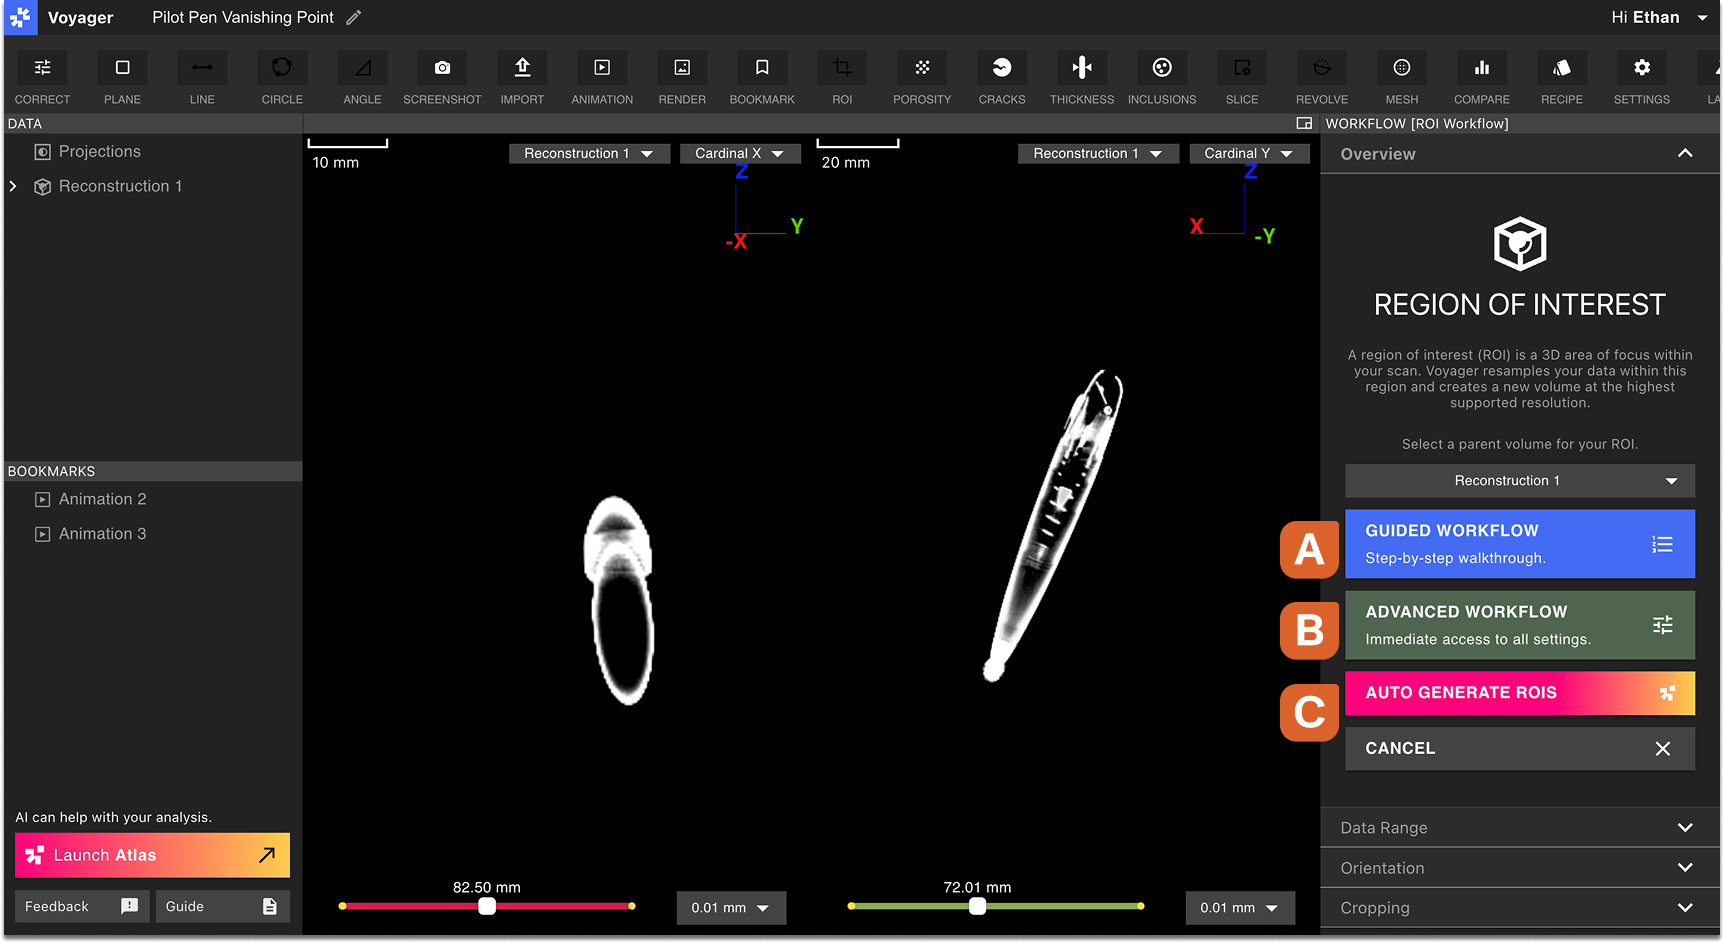Screen dimensions: 1724x943
Task: Cancel the ROI workflow
Action: click(1519, 748)
